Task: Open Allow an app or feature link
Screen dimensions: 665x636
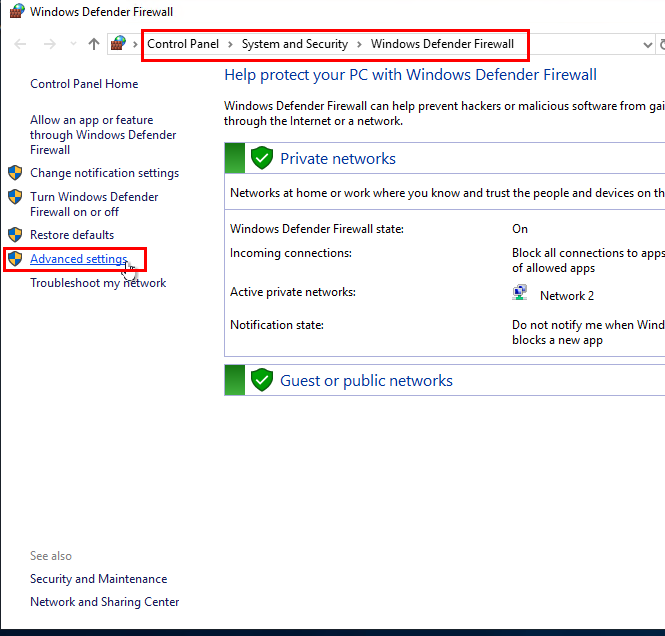Action: click(x=103, y=135)
